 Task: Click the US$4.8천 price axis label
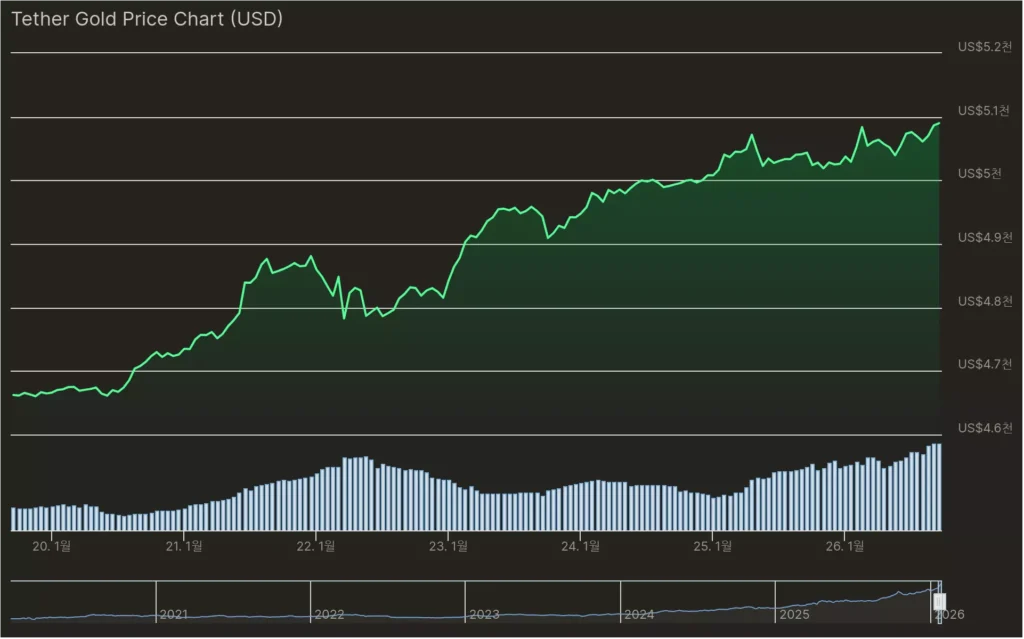point(984,301)
